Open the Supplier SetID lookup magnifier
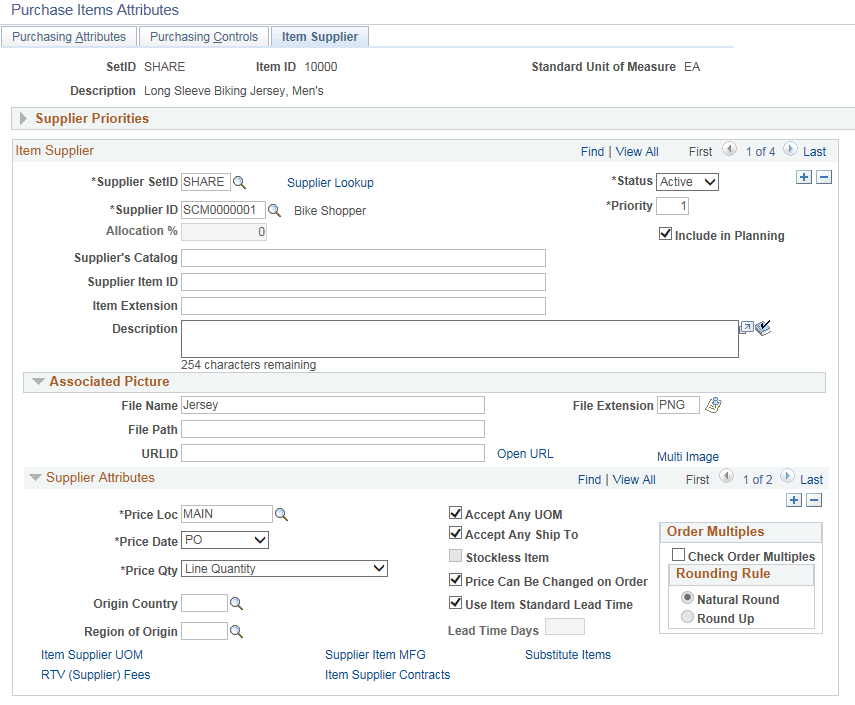Viewport: 855px width, 705px height. (239, 182)
